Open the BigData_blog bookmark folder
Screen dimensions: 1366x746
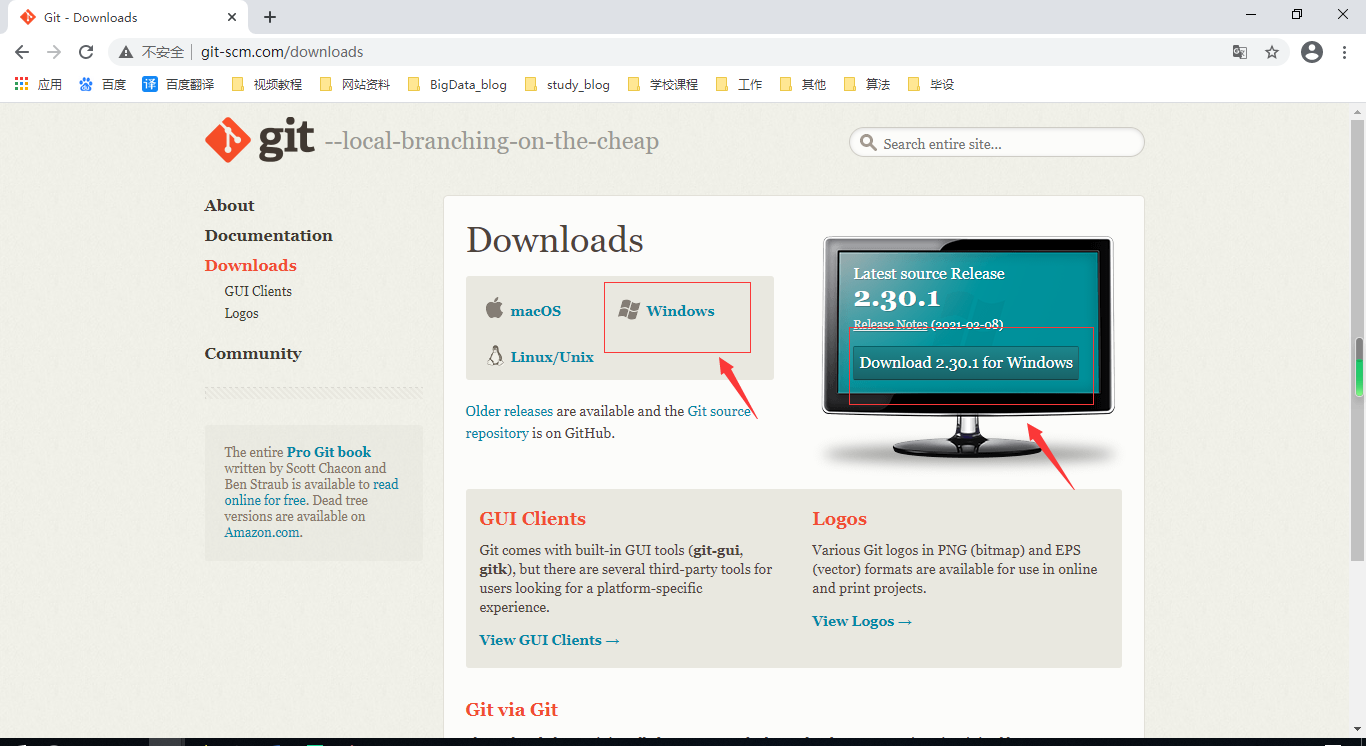[457, 84]
